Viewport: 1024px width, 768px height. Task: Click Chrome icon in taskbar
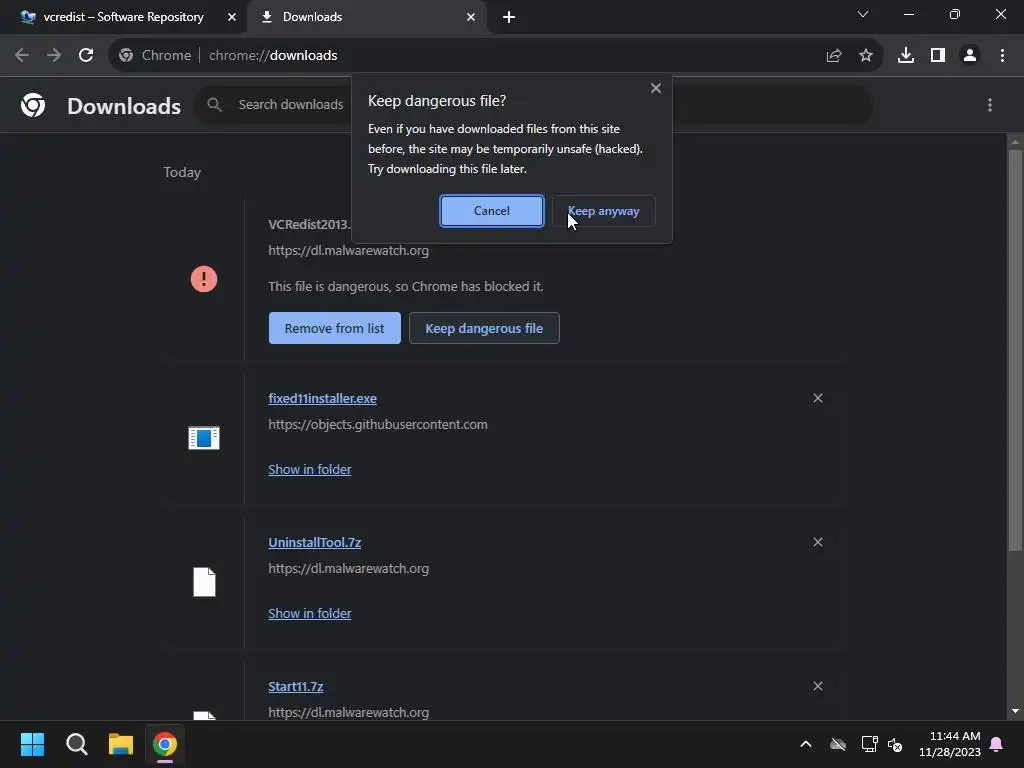click(165, 744)
